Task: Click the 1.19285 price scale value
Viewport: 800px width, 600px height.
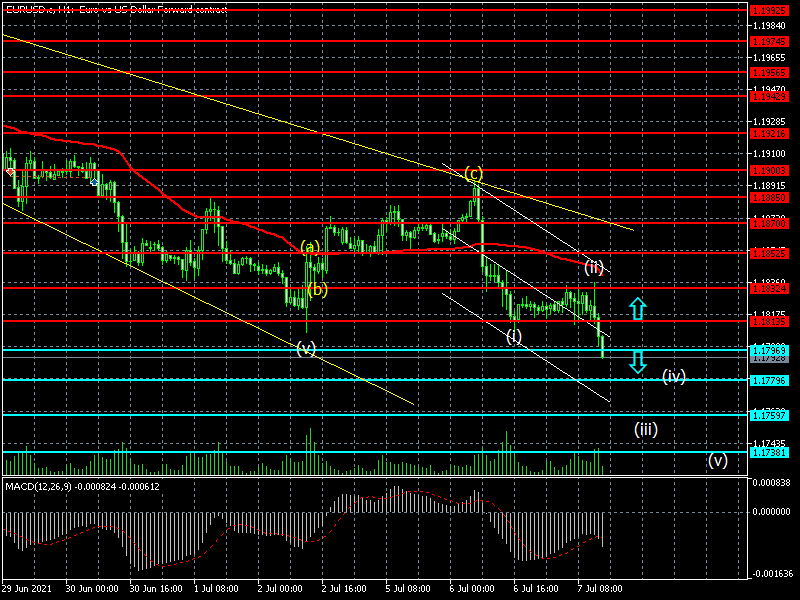Action: coord(769,121)
